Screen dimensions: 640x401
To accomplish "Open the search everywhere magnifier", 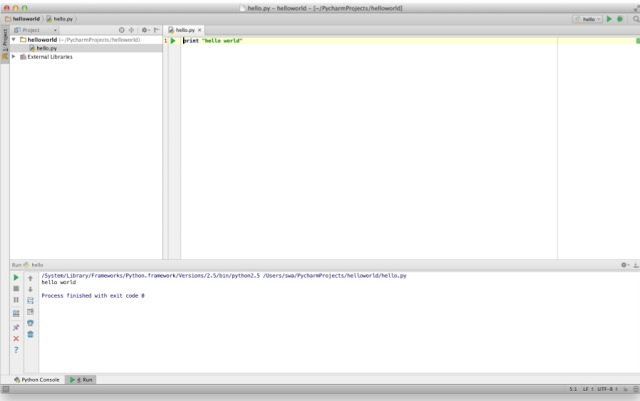I will [636, 19].
